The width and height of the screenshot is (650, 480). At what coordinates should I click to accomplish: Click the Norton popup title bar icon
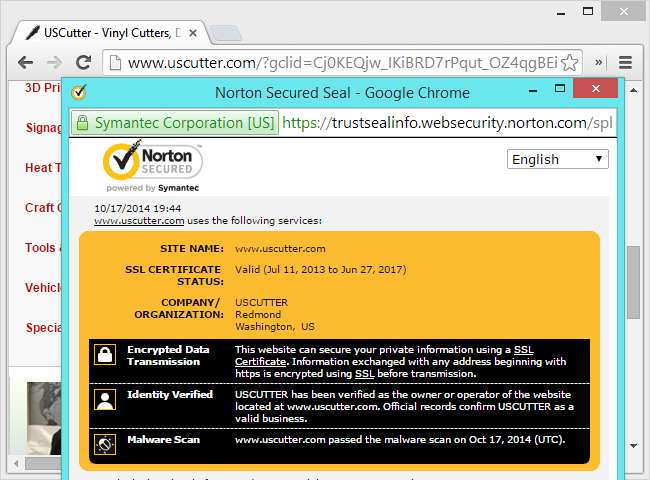(78, 93)
